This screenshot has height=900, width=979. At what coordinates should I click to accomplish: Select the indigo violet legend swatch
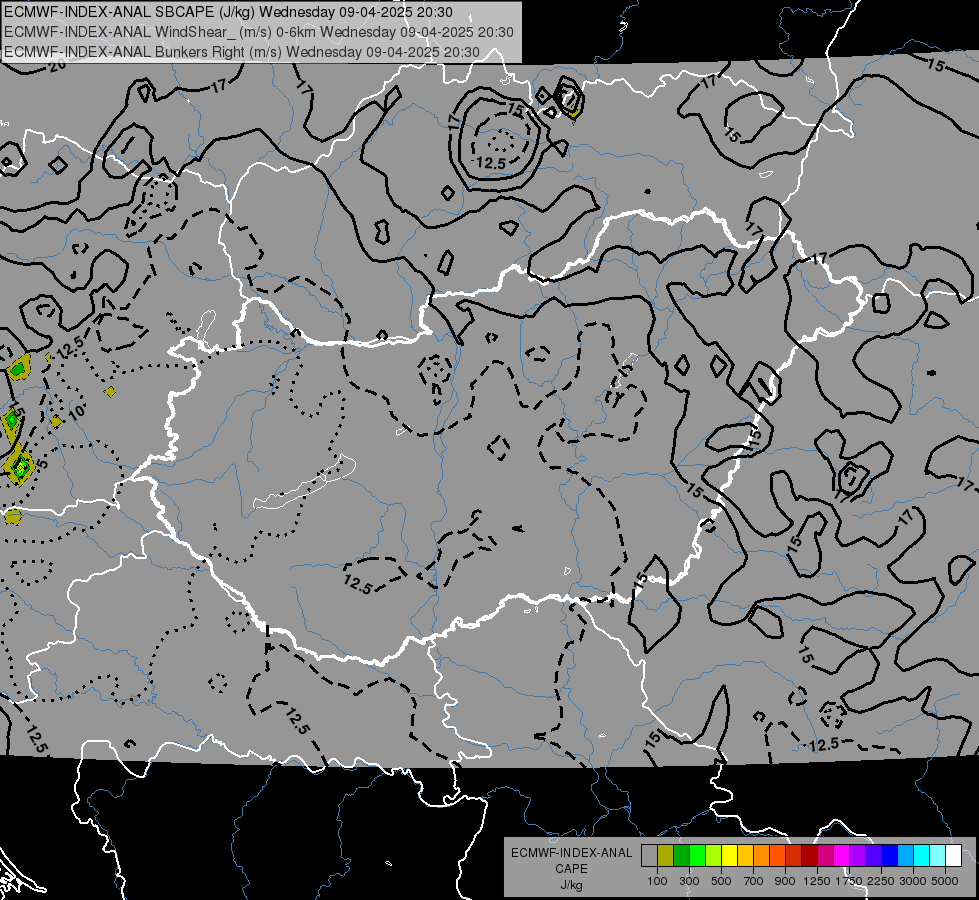pyautogui.click(x=873, y=855)
